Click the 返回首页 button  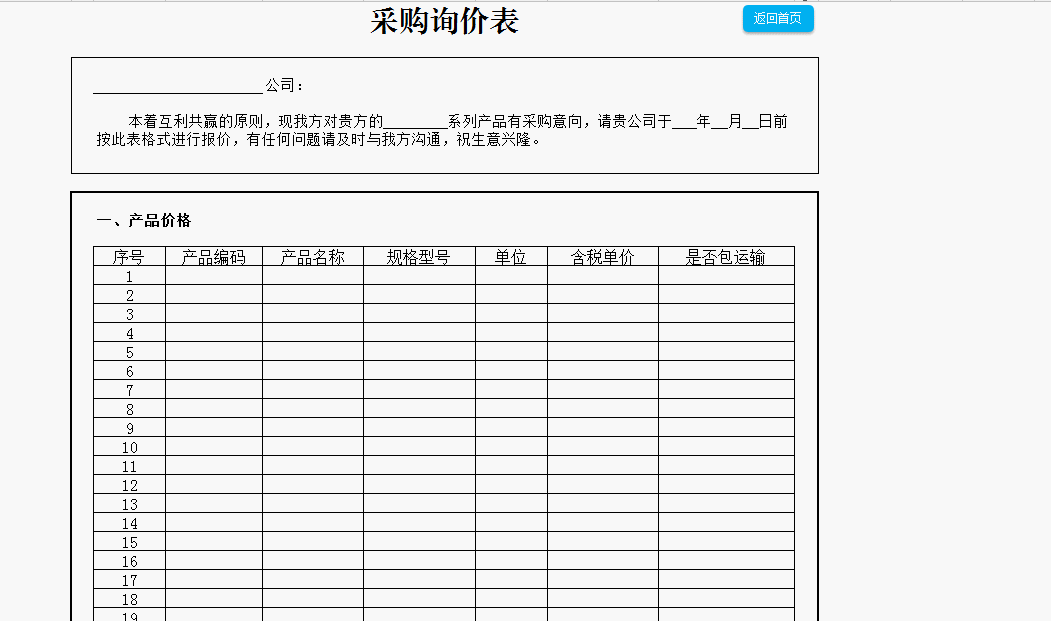[778, 19]
